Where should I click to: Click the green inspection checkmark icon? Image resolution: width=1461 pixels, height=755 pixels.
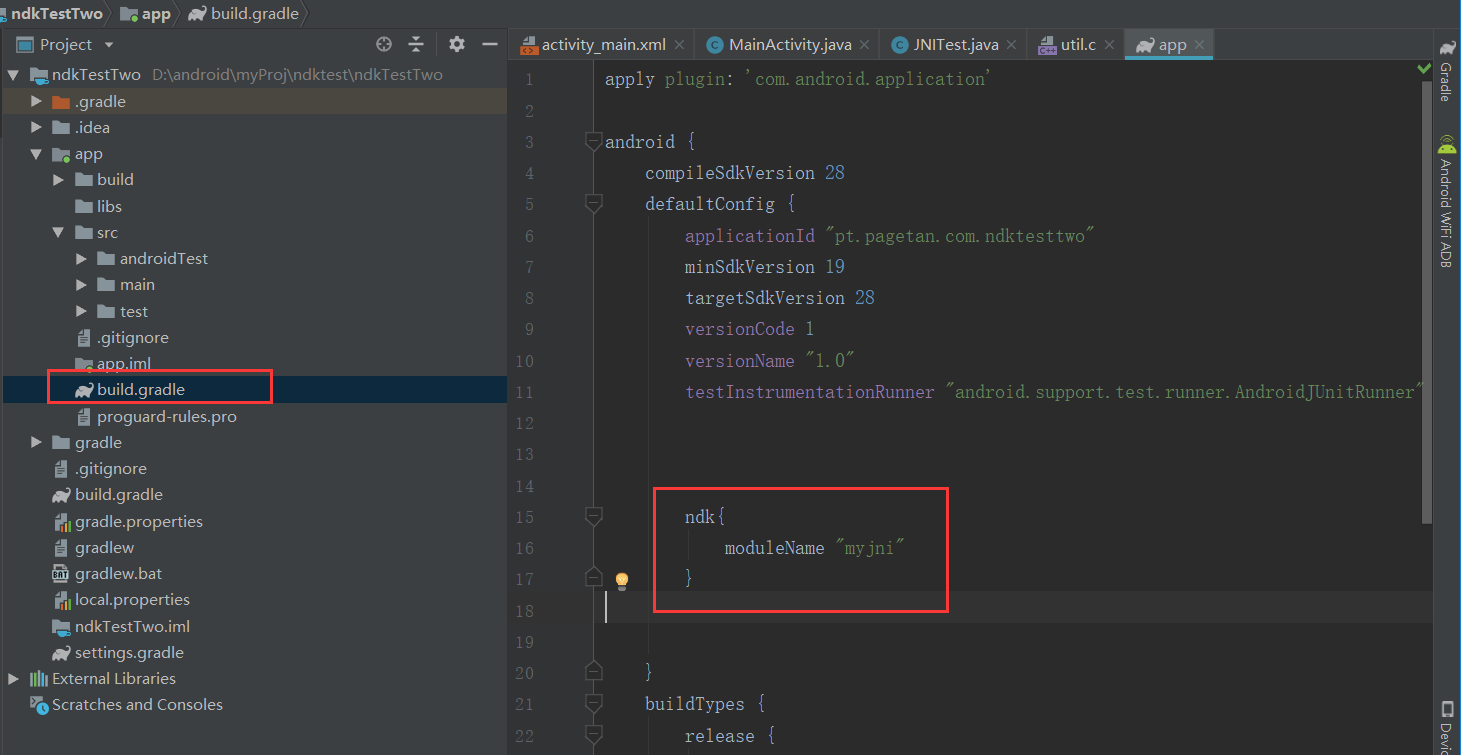tap(1424, 68)
